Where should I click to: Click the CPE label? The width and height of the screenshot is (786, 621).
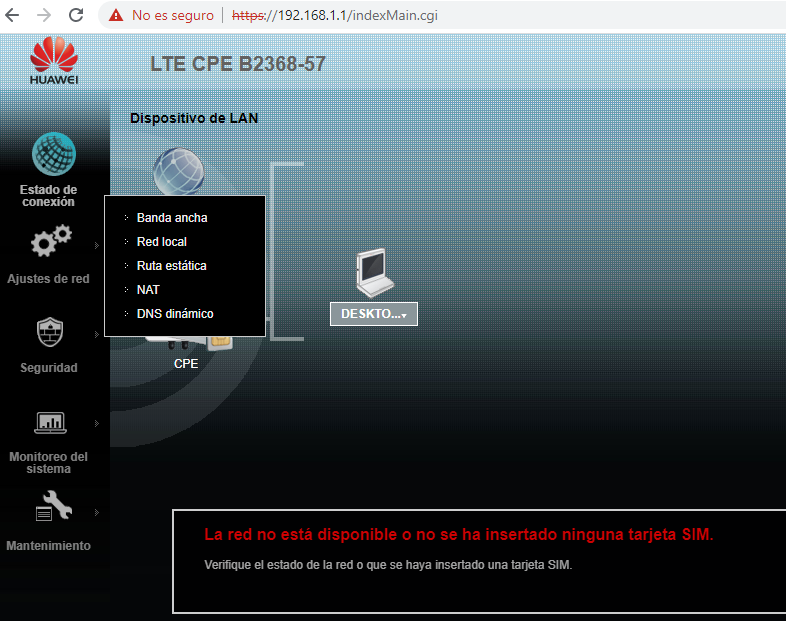point(186,364)
